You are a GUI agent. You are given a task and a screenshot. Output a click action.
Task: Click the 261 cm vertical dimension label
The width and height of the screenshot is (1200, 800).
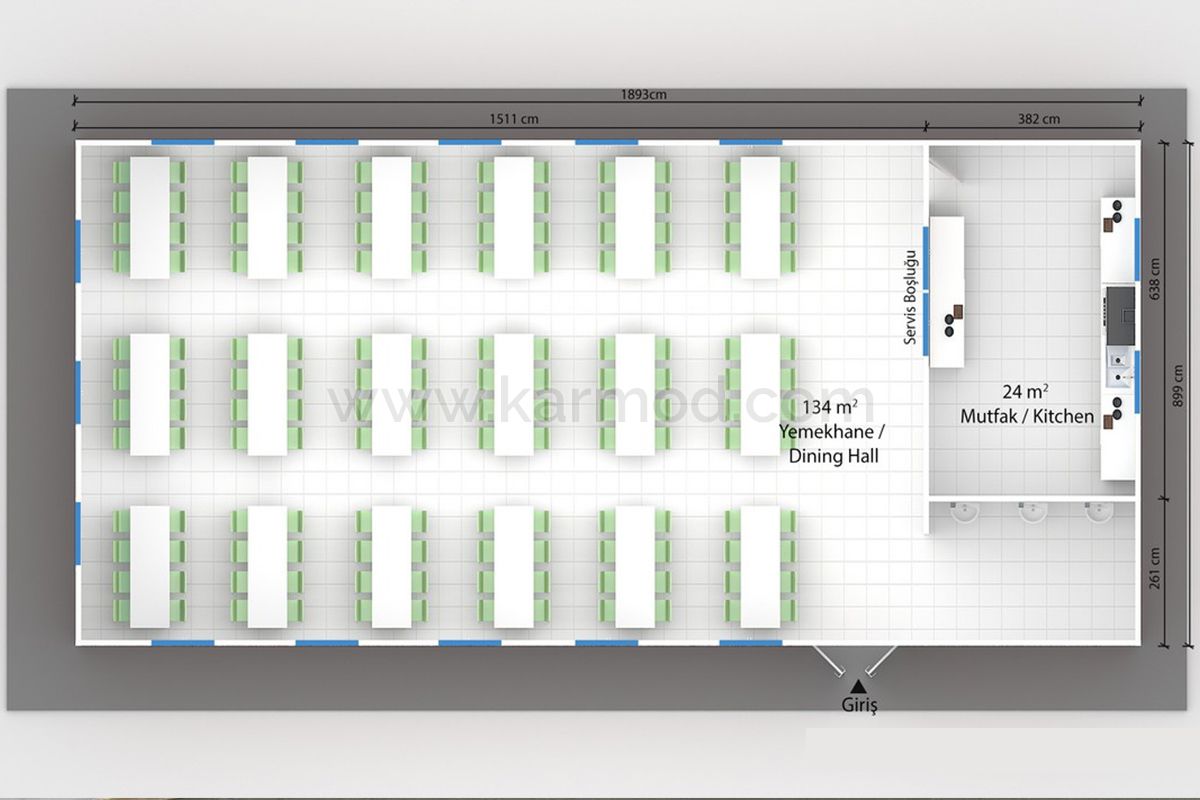tap(1155, 568)
